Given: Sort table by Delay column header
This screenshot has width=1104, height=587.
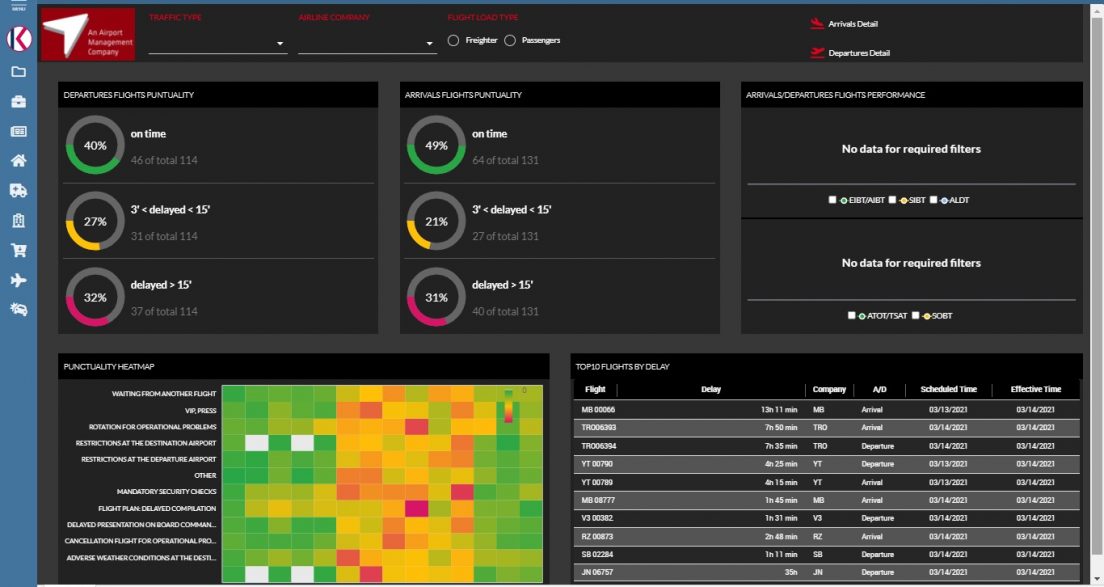Looking at the screenshot, I should (x=710, y=389).
